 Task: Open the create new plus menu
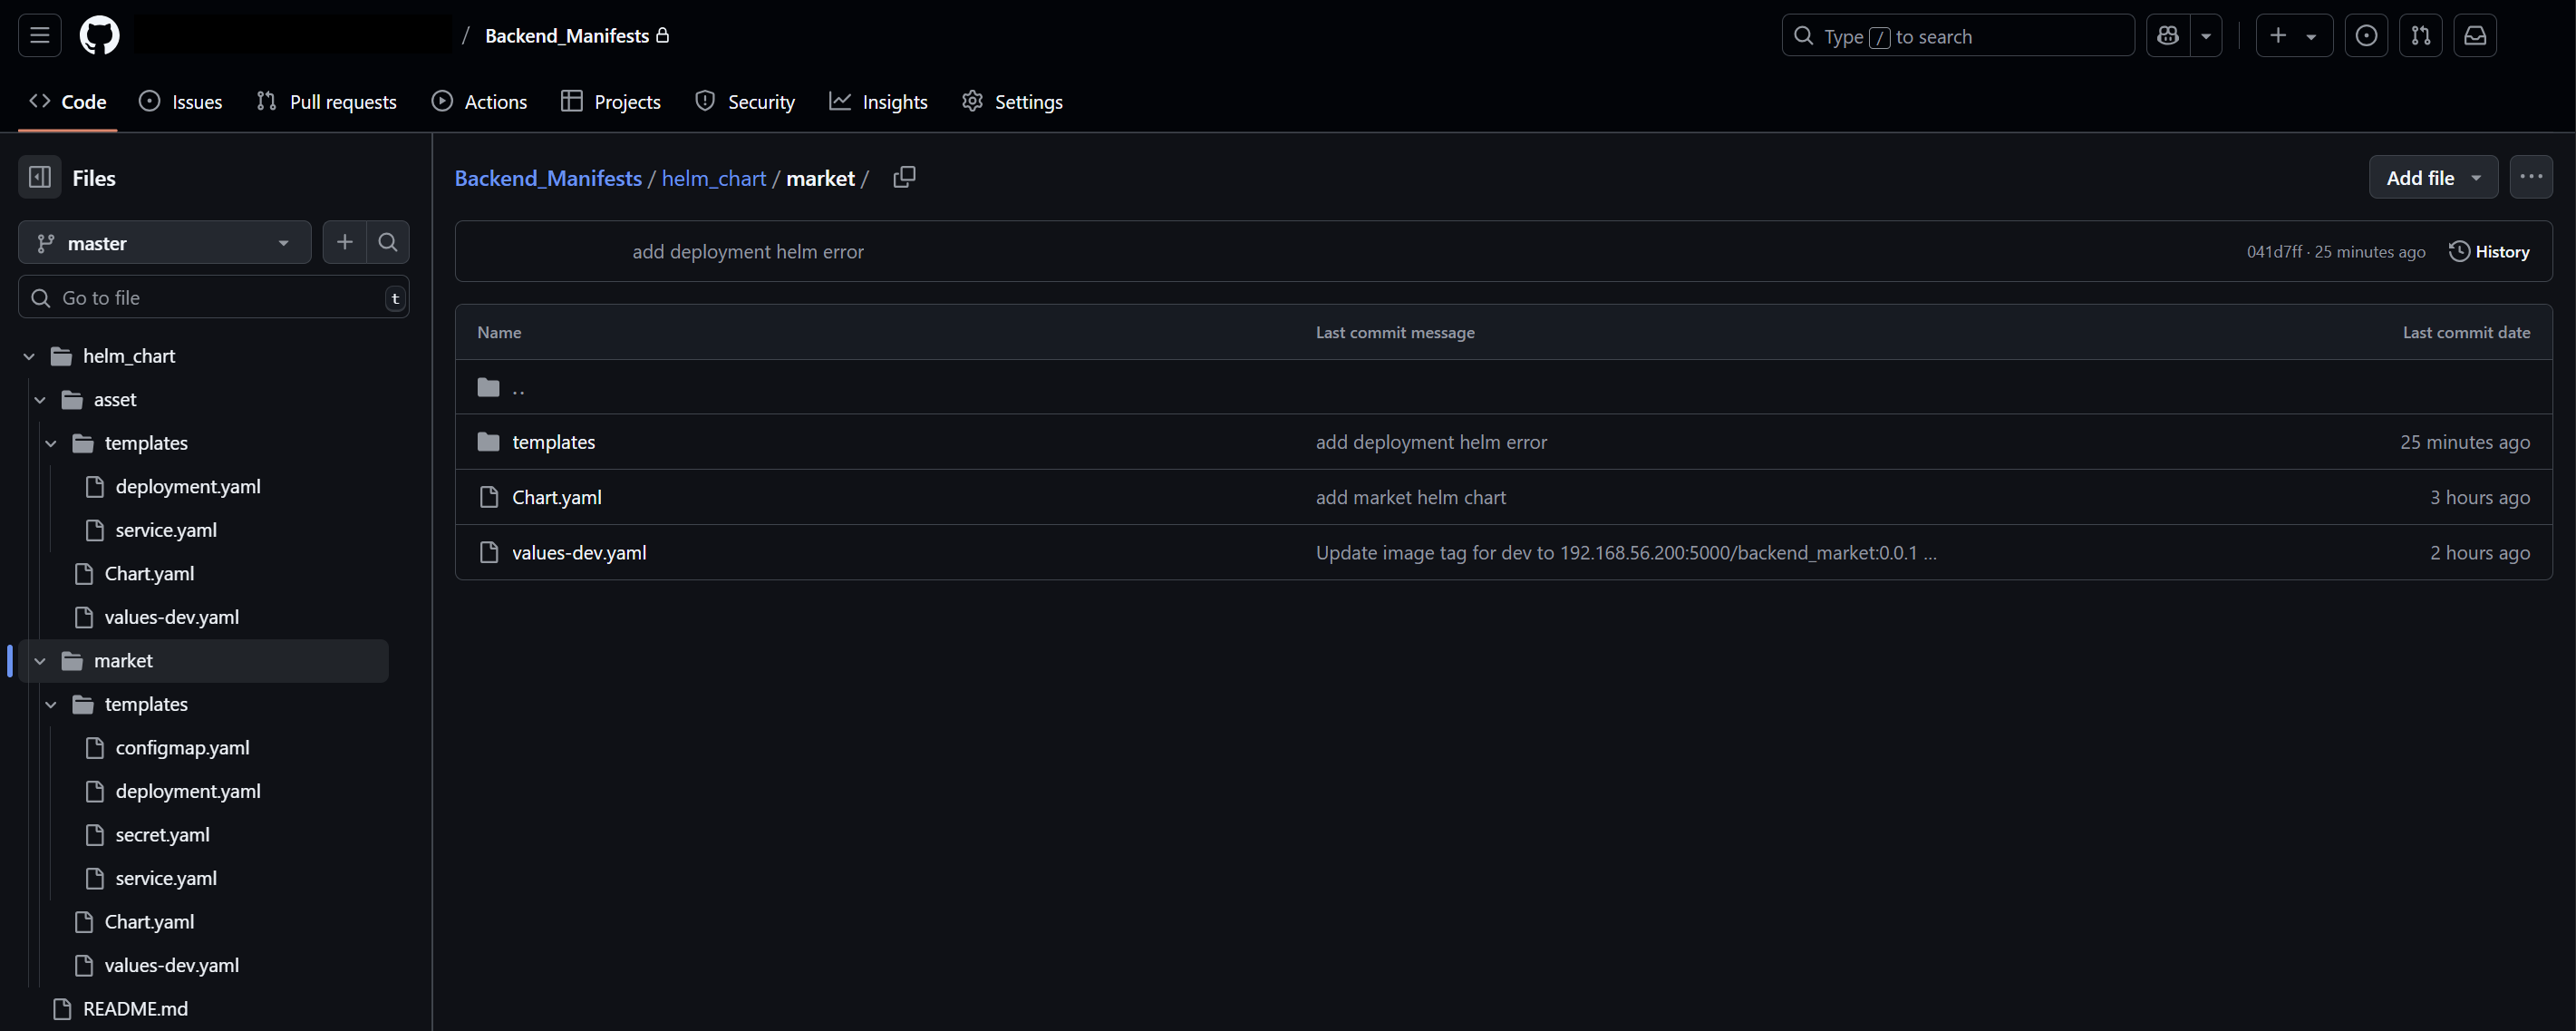(2294, 36)
